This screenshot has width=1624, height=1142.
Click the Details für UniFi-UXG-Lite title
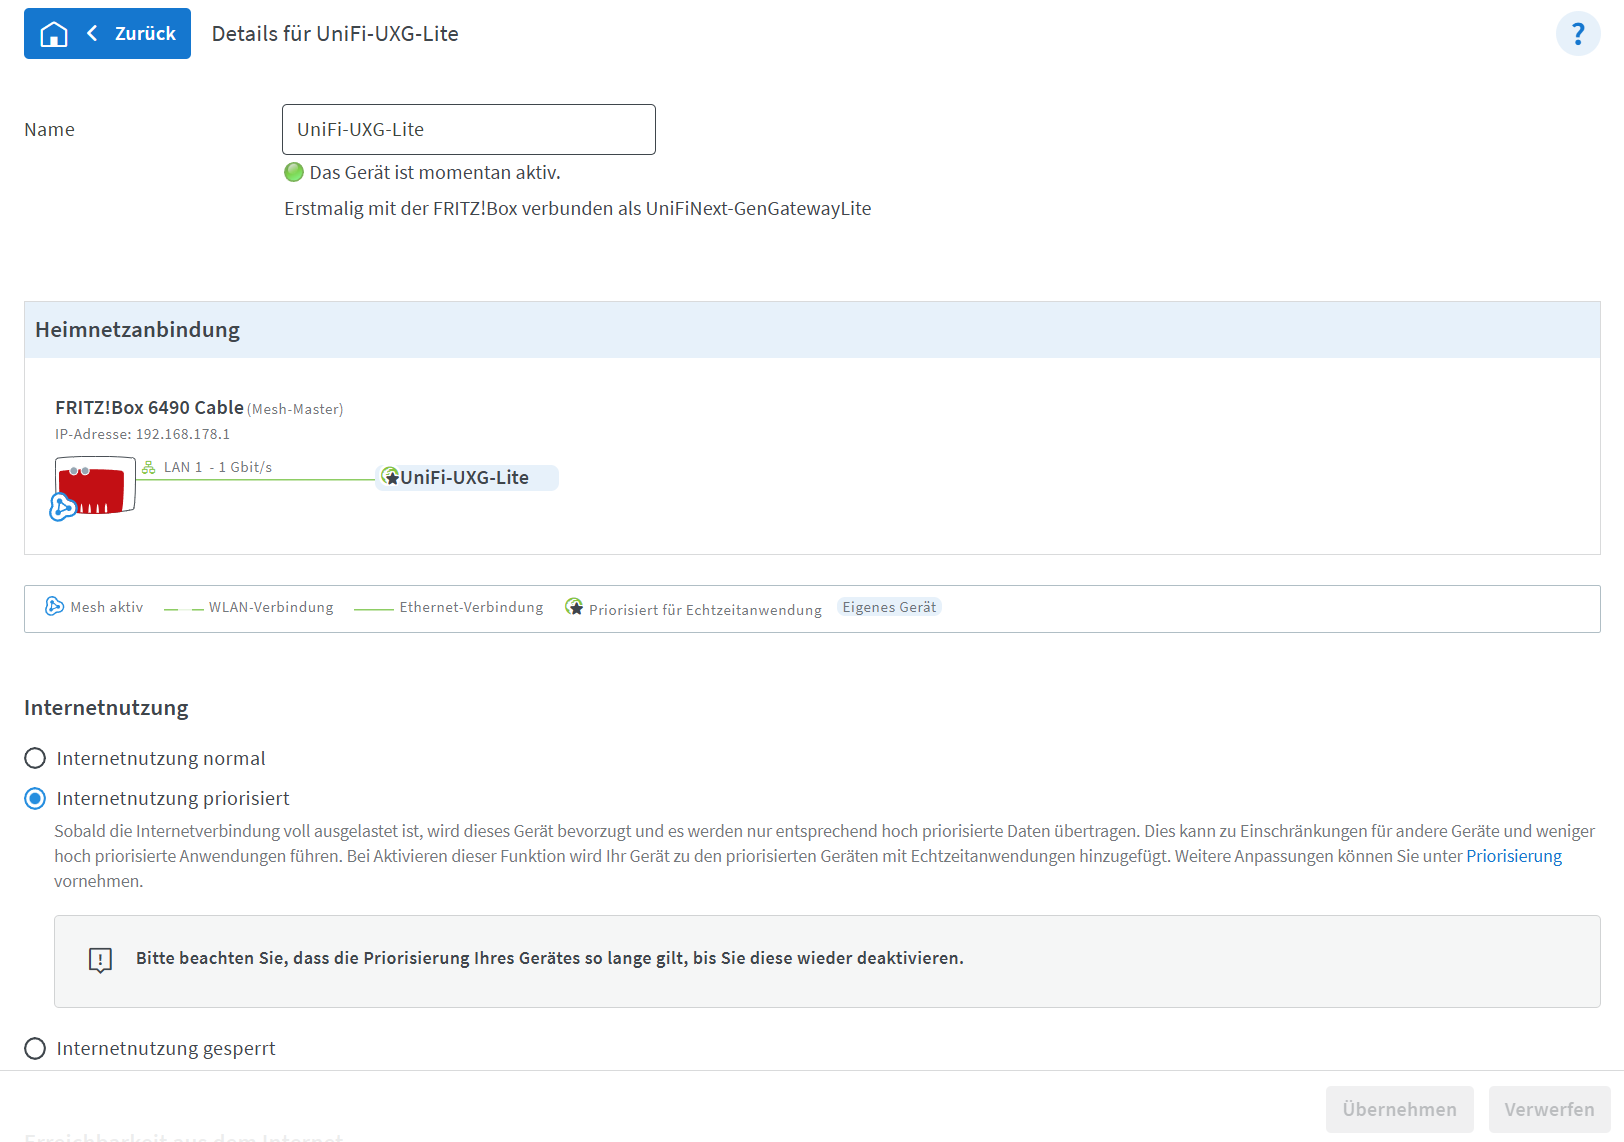click(335, 34)
